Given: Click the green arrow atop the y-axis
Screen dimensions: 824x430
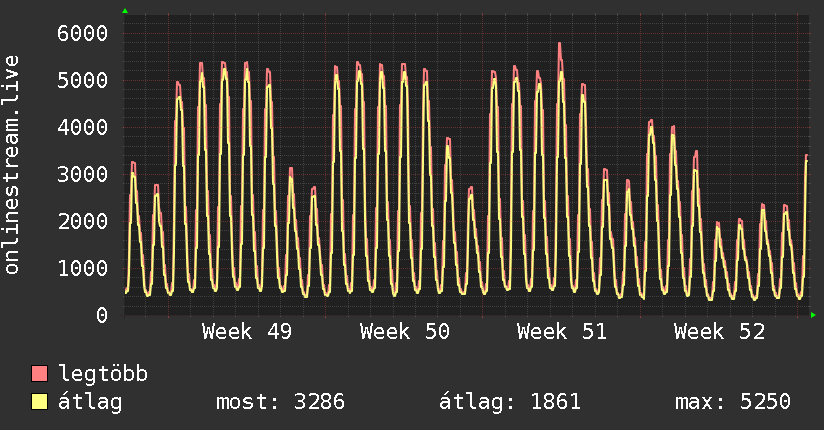Looking at the screenshot, I should (x=125, y=11).
